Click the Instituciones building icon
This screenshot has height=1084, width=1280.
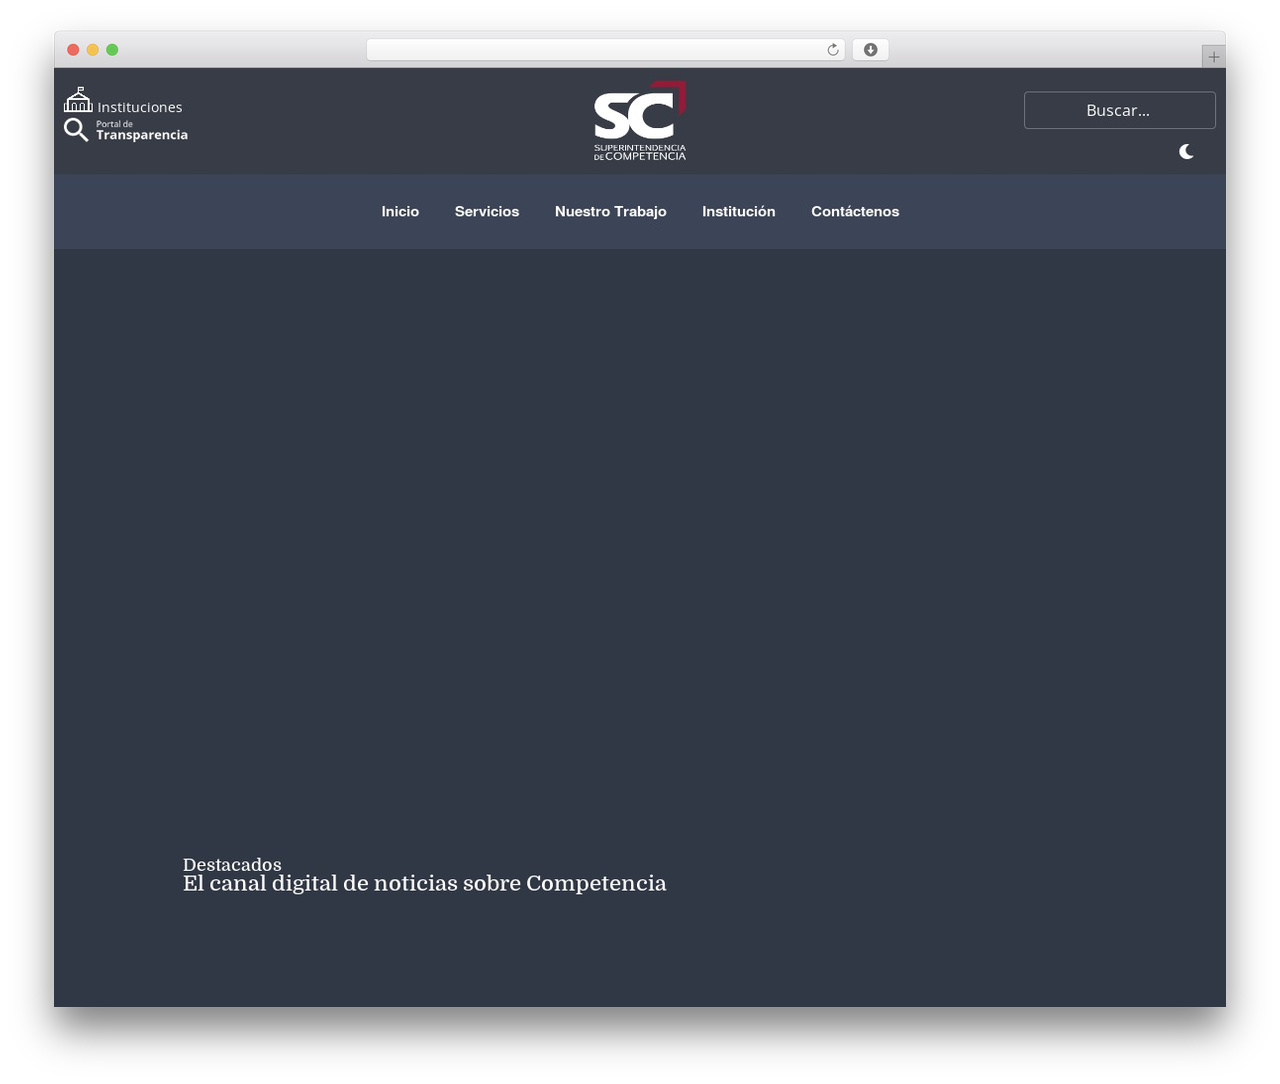pos(78,100)
